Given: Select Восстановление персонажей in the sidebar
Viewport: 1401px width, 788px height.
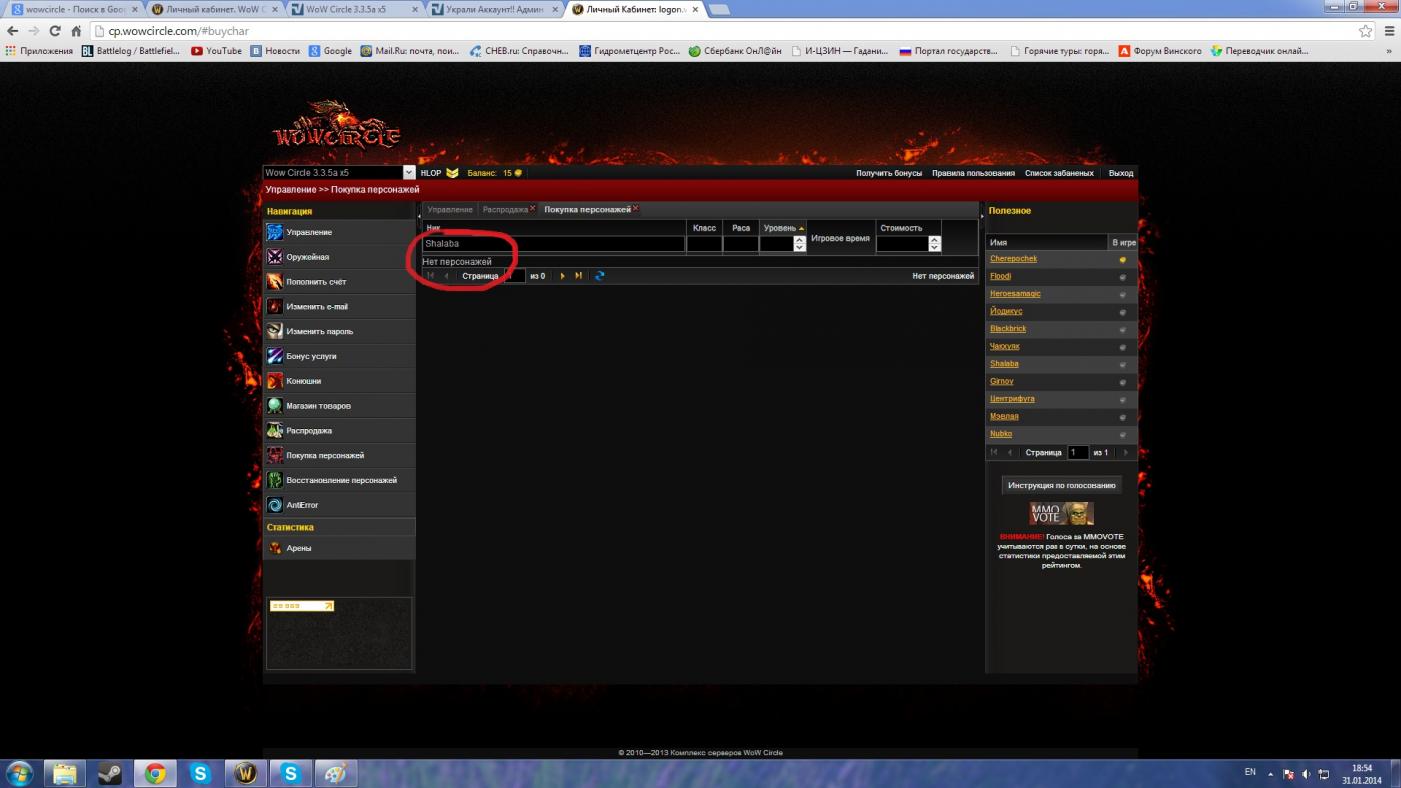Looking at the screenshot, I should pyautogui.click(x=341, y=480).
